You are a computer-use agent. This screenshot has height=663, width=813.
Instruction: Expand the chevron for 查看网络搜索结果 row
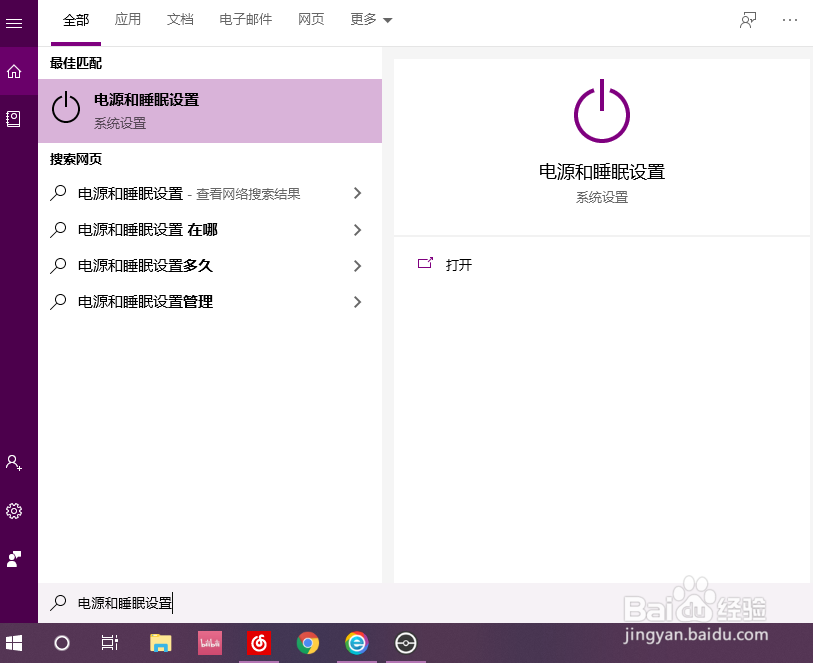coord(357,193)
